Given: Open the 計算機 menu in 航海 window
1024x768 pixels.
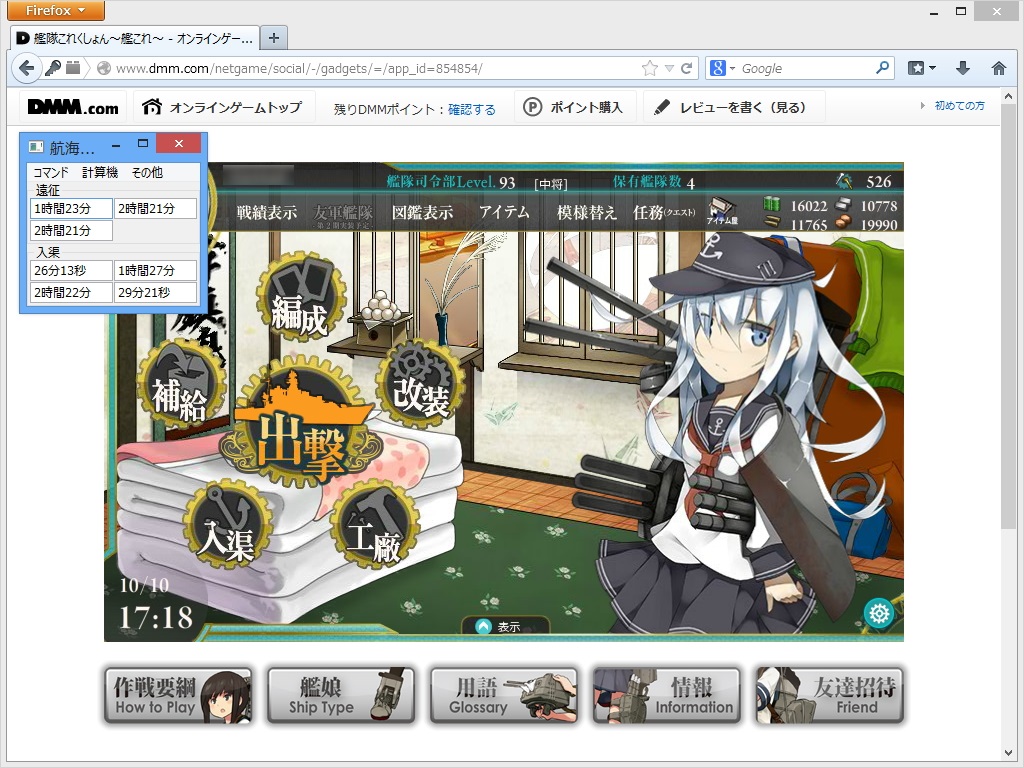Looking at the screenshot, I should click(100, 172).
